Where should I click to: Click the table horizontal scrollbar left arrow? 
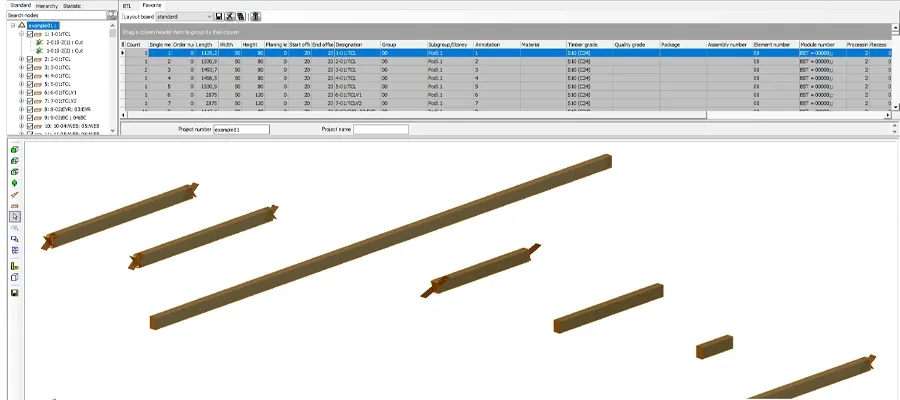(x=124, y=115)
